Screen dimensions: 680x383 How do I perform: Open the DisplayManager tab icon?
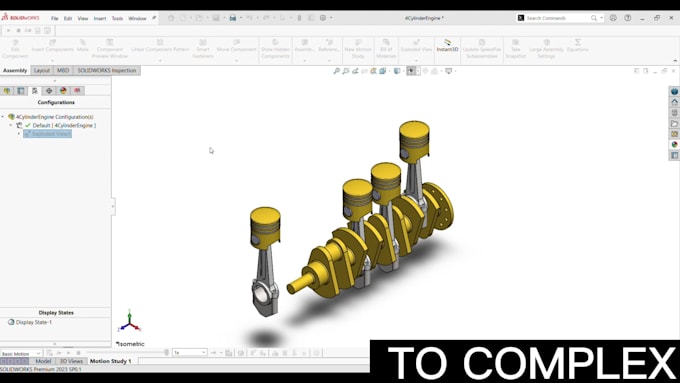63,91
